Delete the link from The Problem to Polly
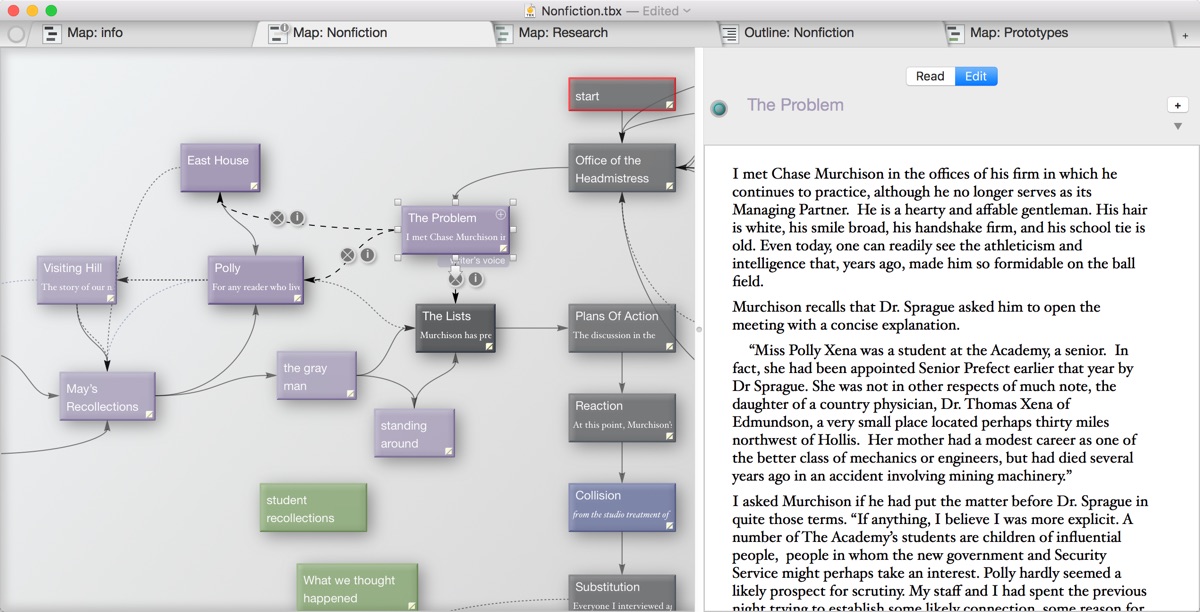The width and height of the screenshot is (1200, 612). coord(348,255)
